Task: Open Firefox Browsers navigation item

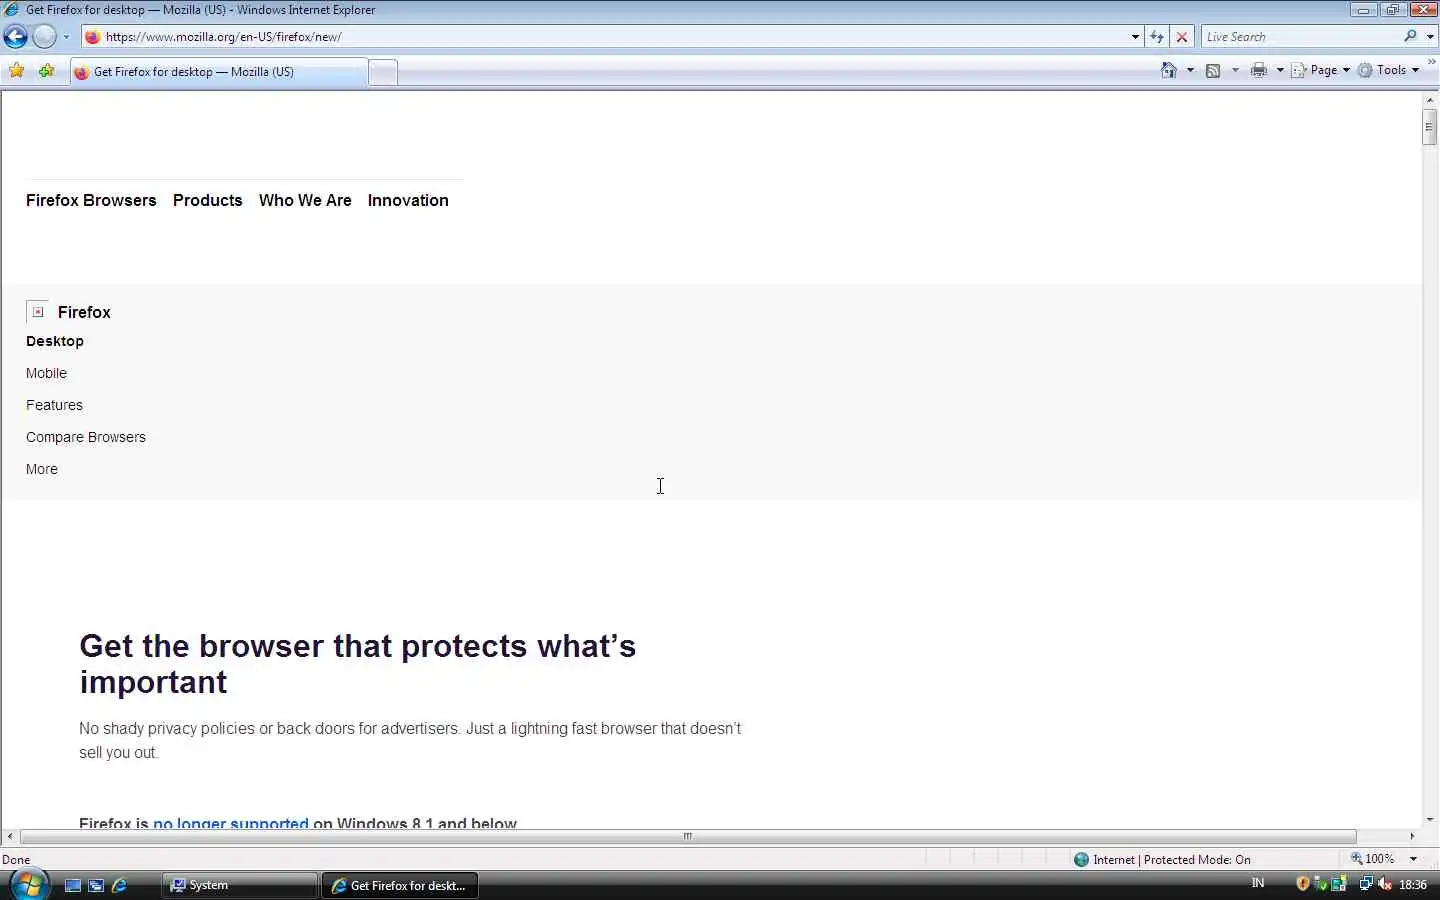Action: click(x=91, y=200)
